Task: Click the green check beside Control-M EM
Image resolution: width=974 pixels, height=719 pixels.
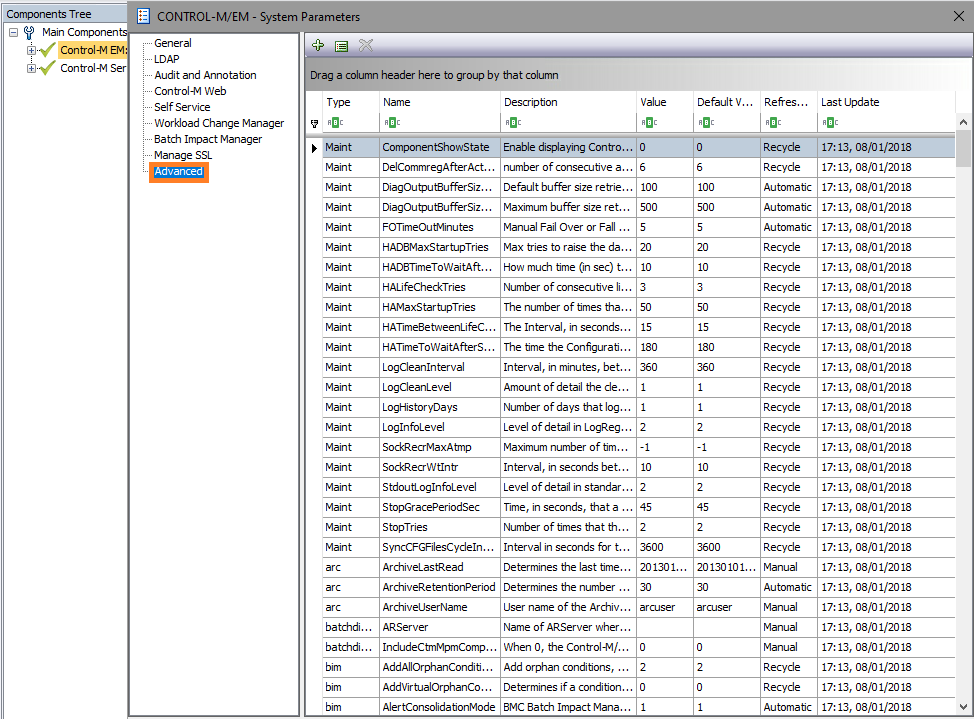Action: tap(47, 50)
